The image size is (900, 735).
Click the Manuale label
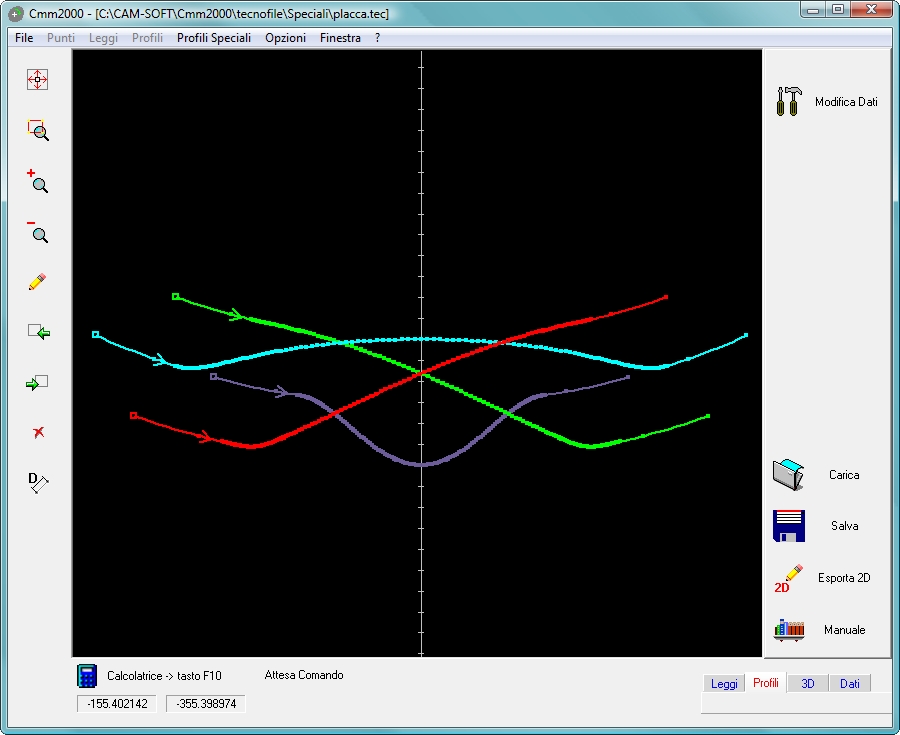point(844,630)
